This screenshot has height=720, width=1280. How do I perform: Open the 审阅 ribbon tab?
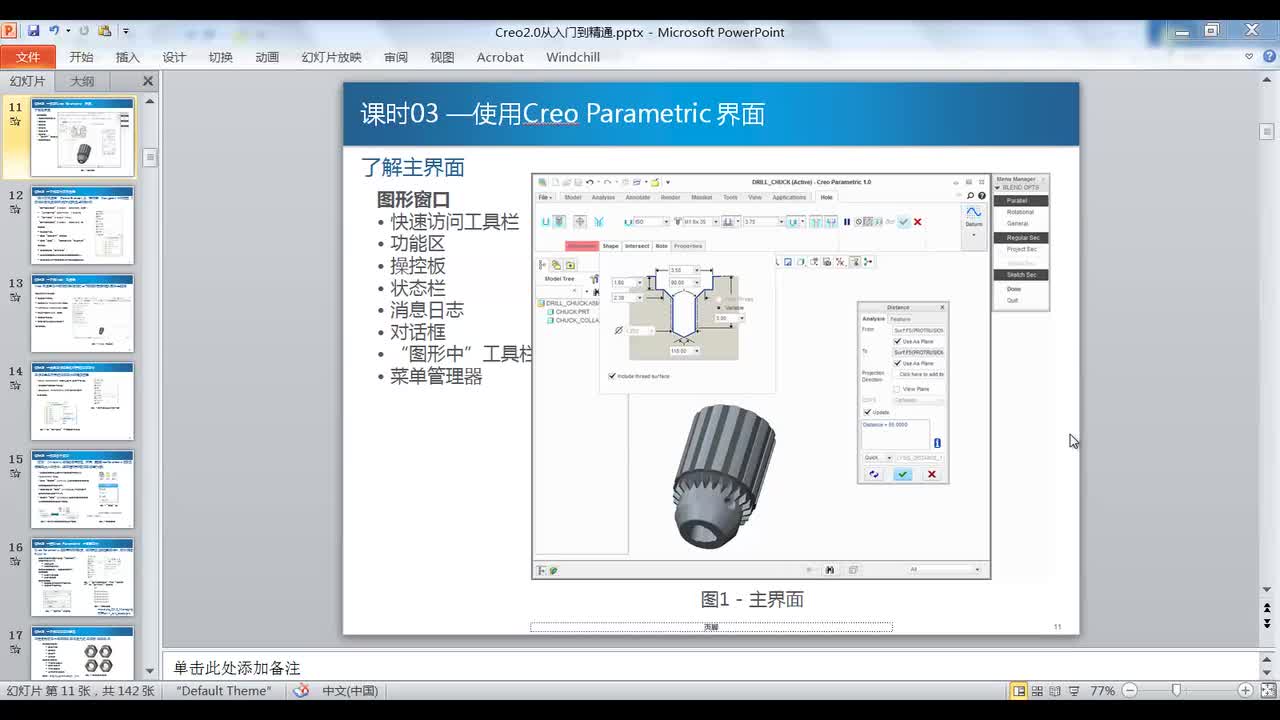[395, 57]
